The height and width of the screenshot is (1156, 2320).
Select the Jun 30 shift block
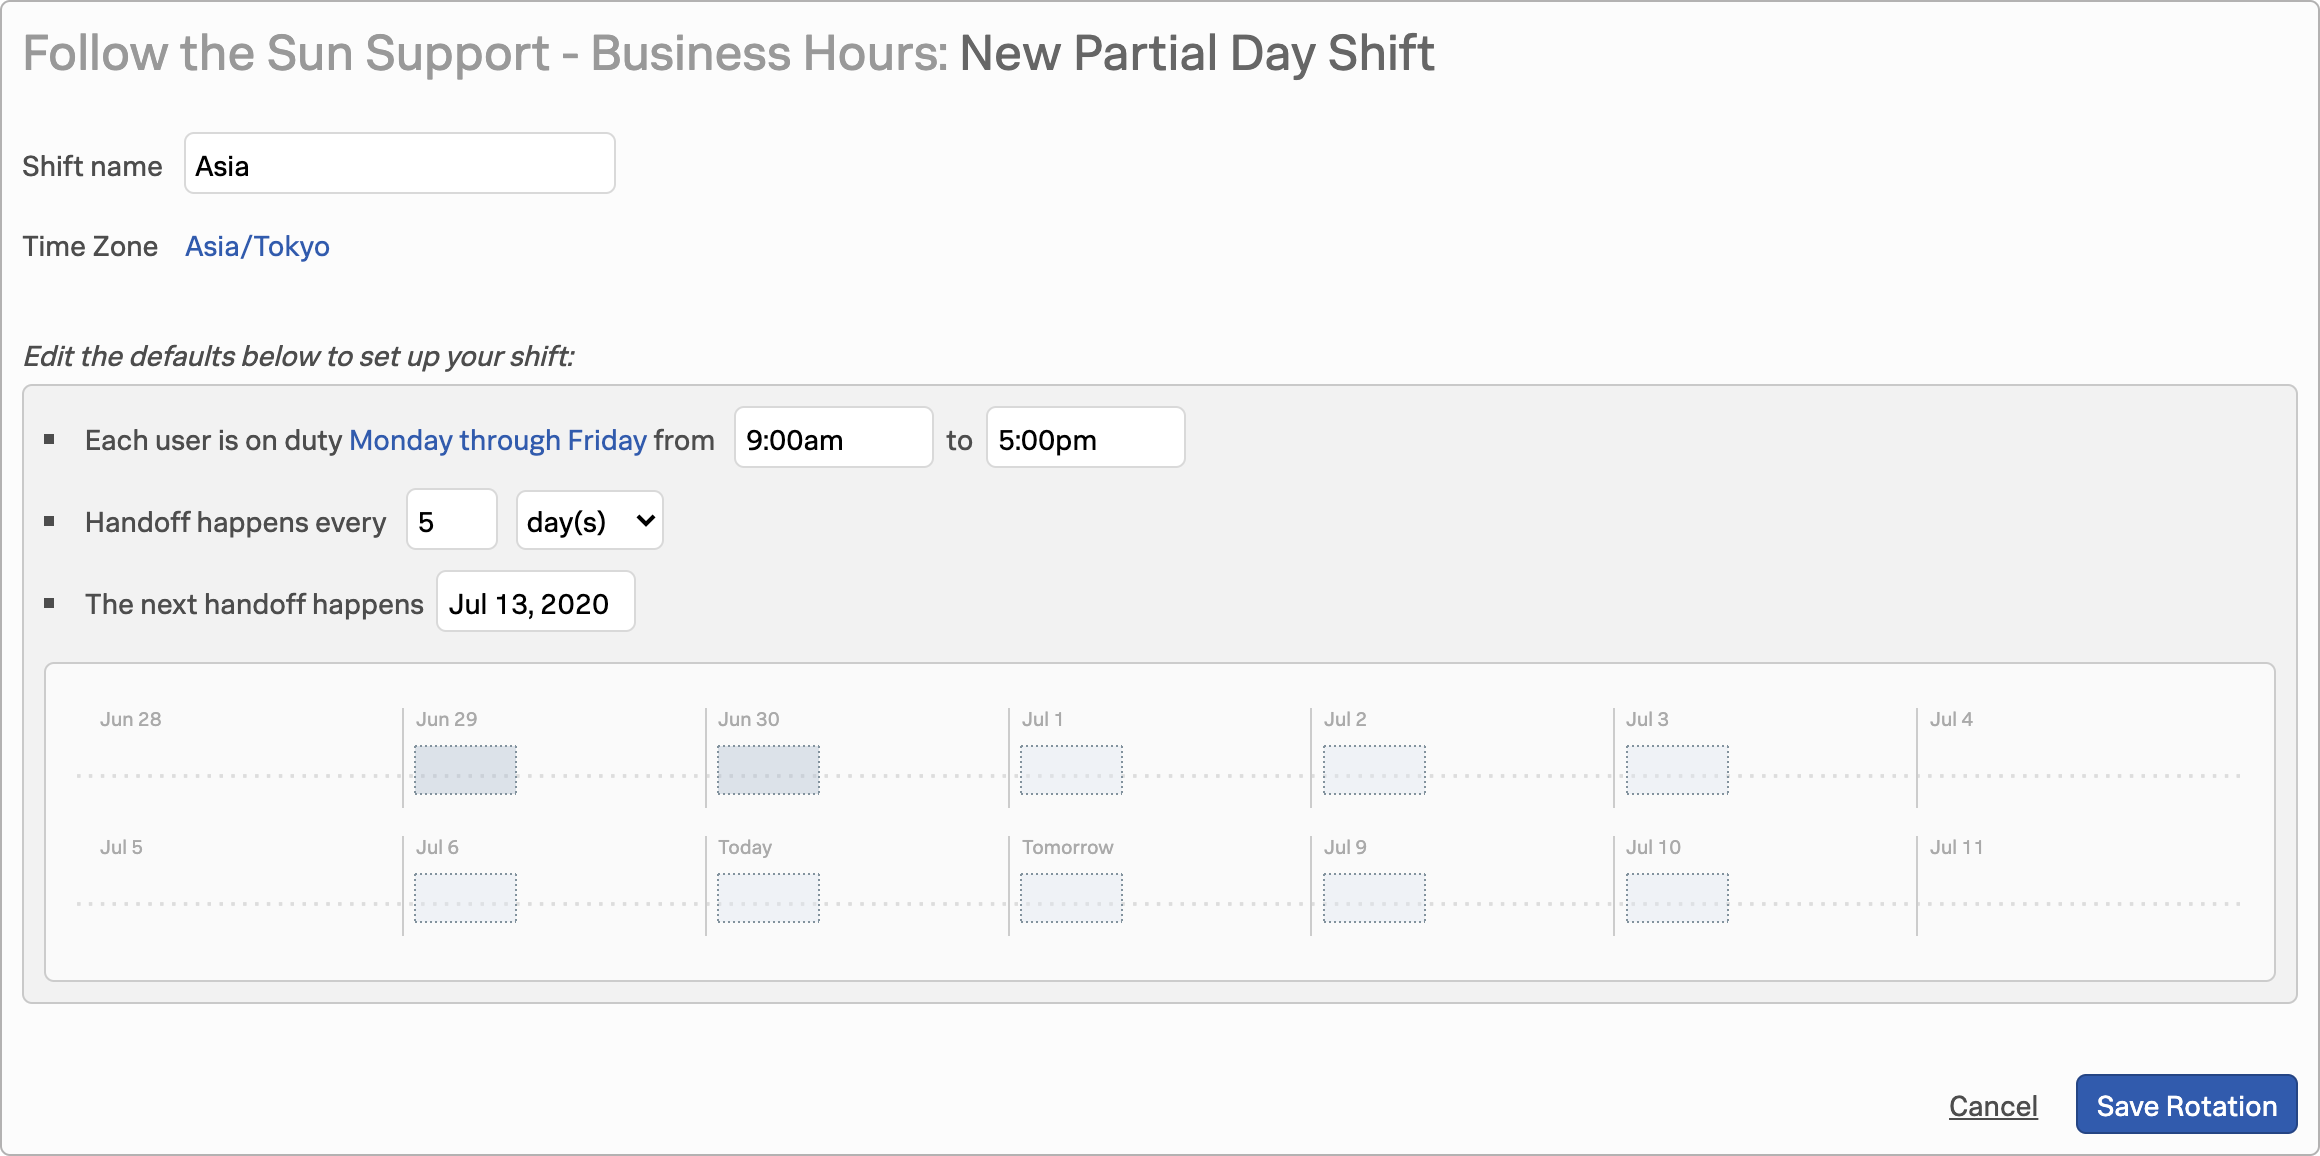[768, 770]
